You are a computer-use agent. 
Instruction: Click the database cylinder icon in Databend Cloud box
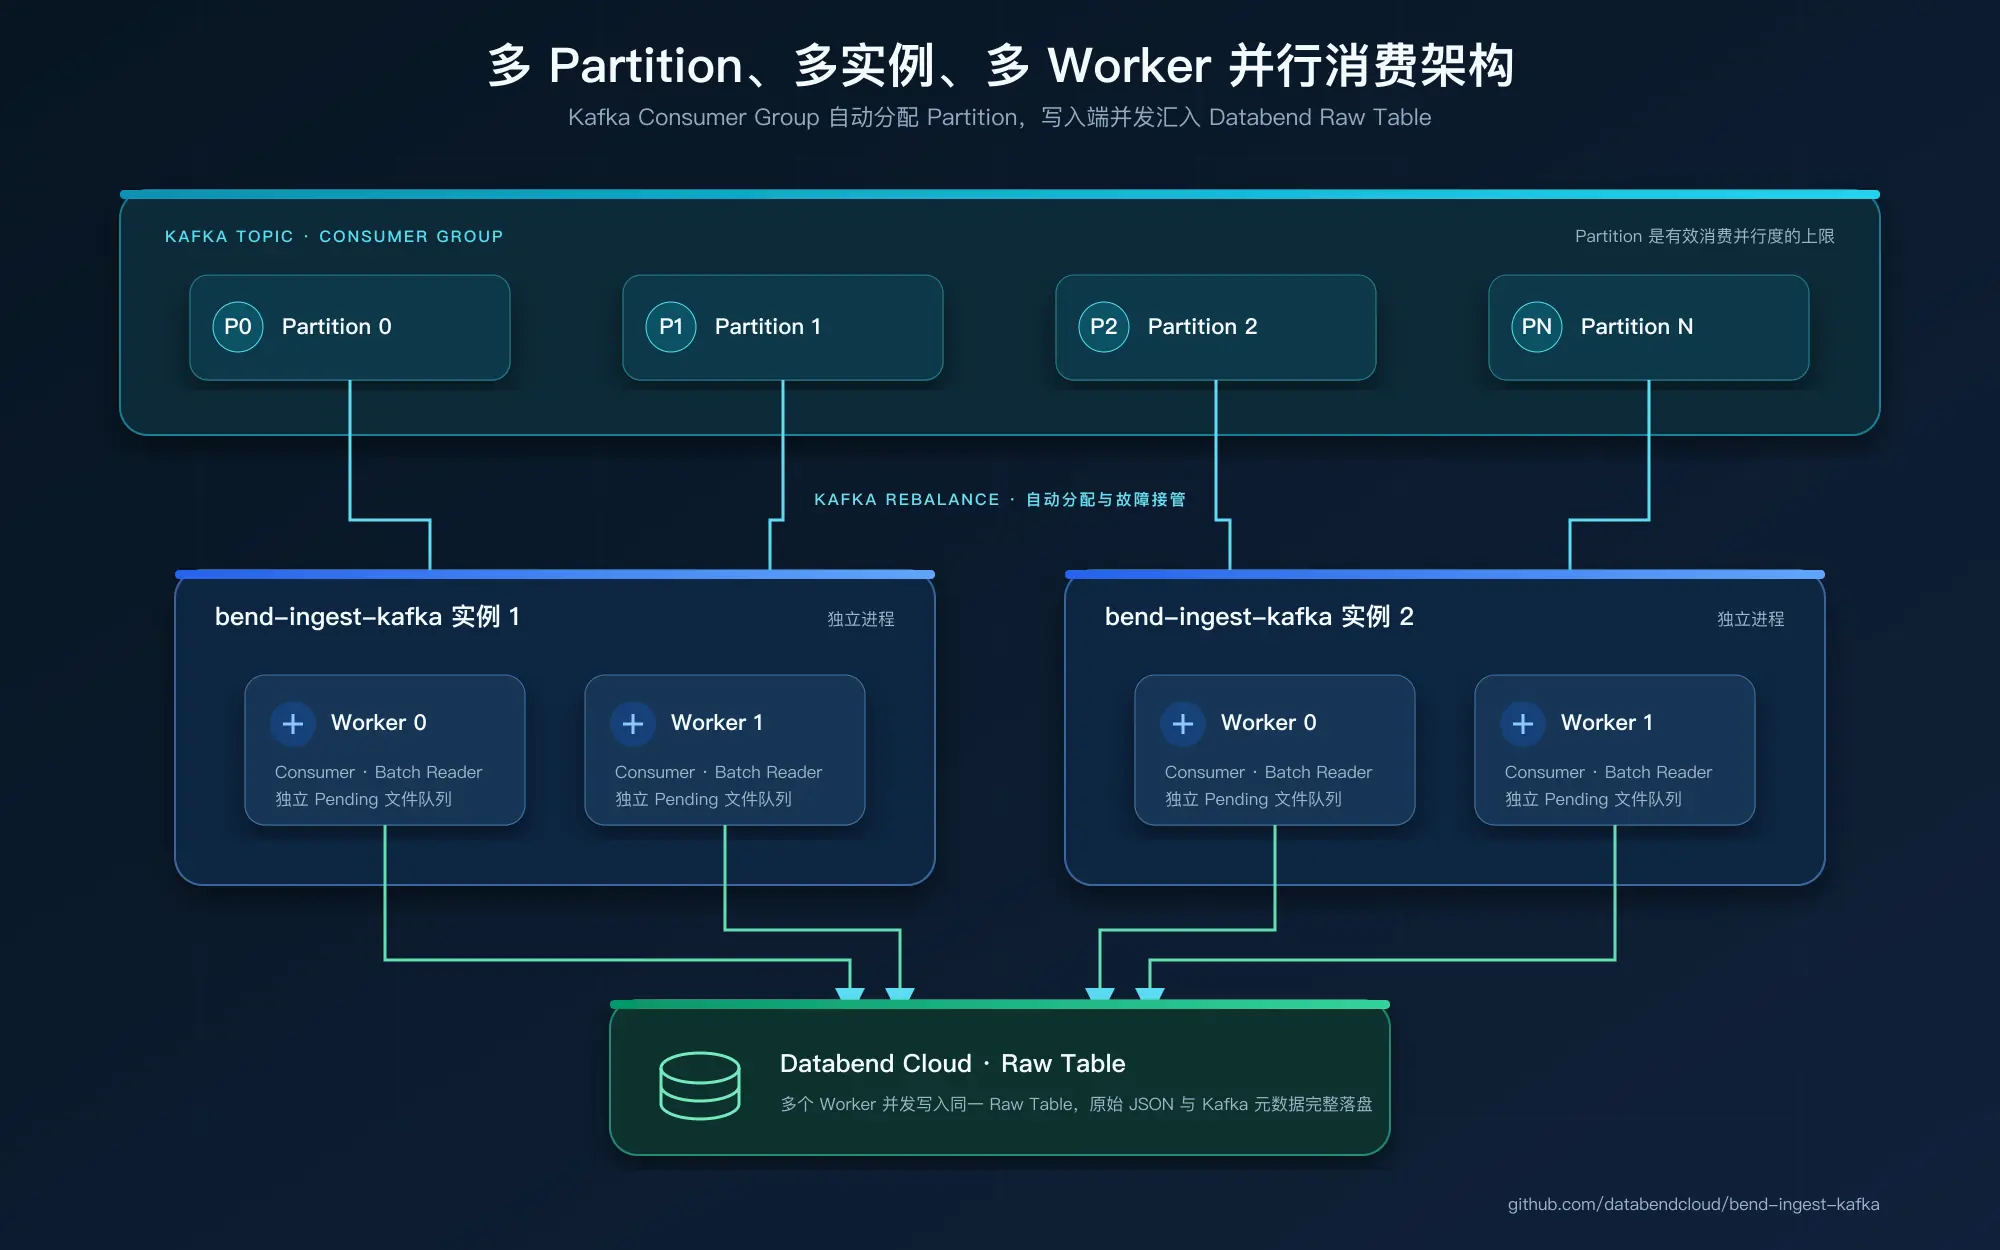tap(700, 1085)
